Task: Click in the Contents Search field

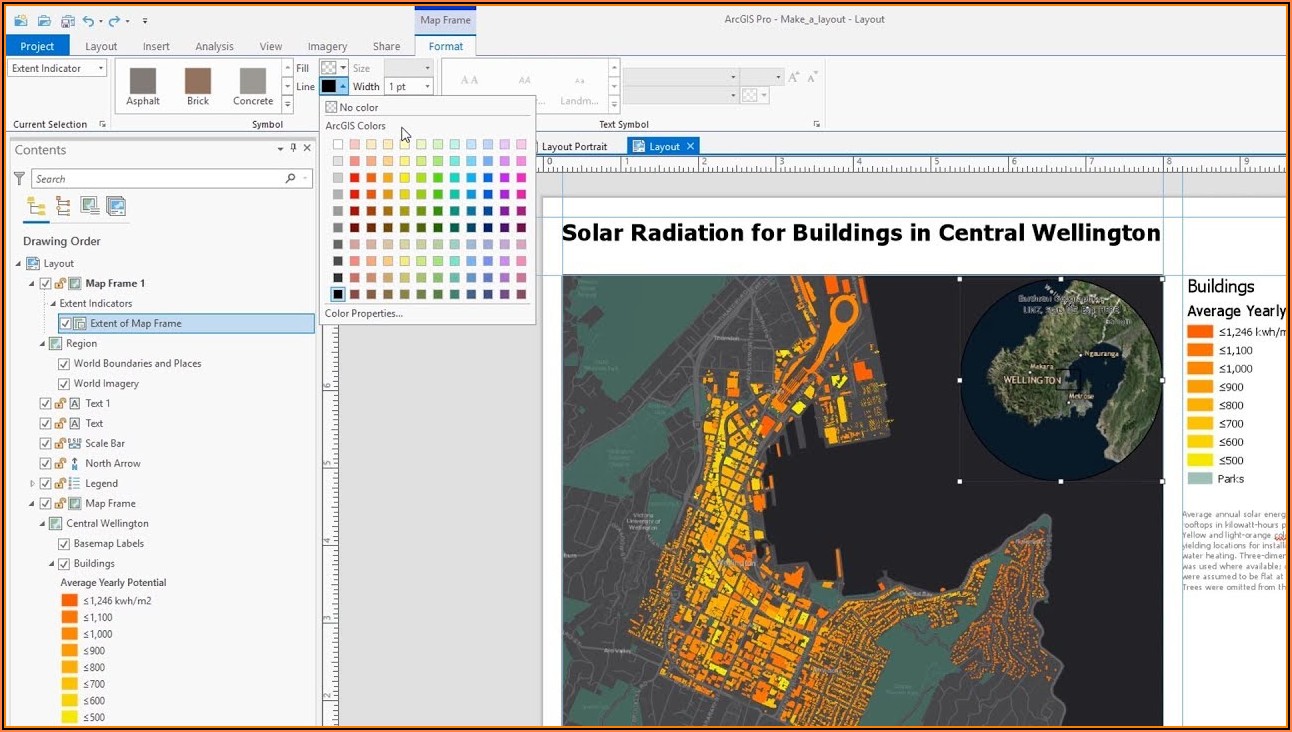Action: tap(160, 179)
